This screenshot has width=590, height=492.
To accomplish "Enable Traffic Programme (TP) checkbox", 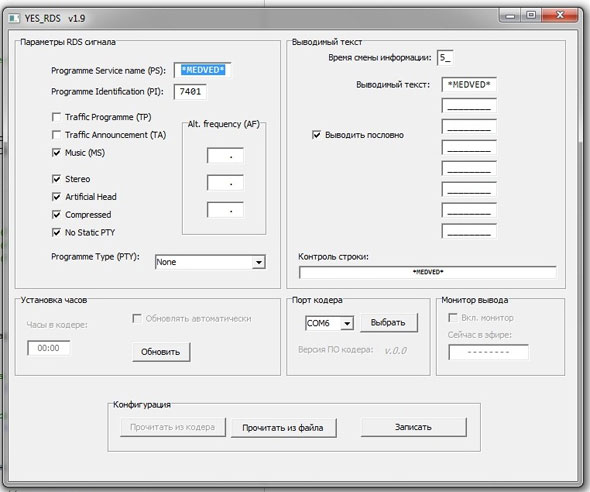I will pyautogui.click(x=56, y=117).
